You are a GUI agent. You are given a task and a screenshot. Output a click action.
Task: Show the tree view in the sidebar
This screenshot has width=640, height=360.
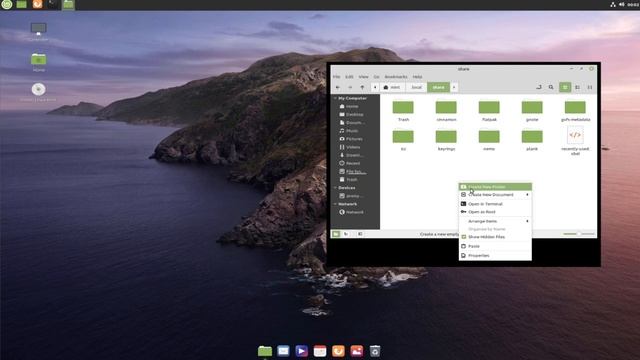(x=346, y=234)
